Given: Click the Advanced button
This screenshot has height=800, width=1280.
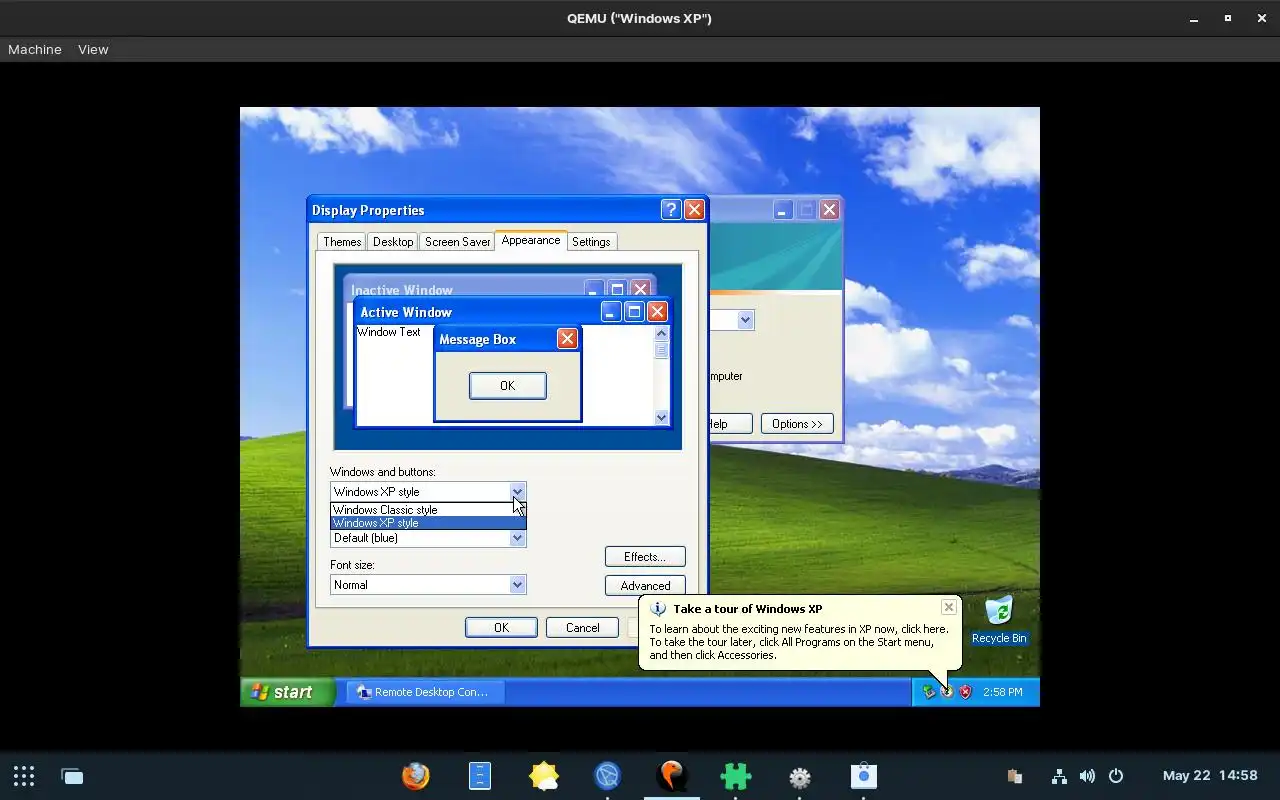Looking at the screenshot, I should coord(645,585).
